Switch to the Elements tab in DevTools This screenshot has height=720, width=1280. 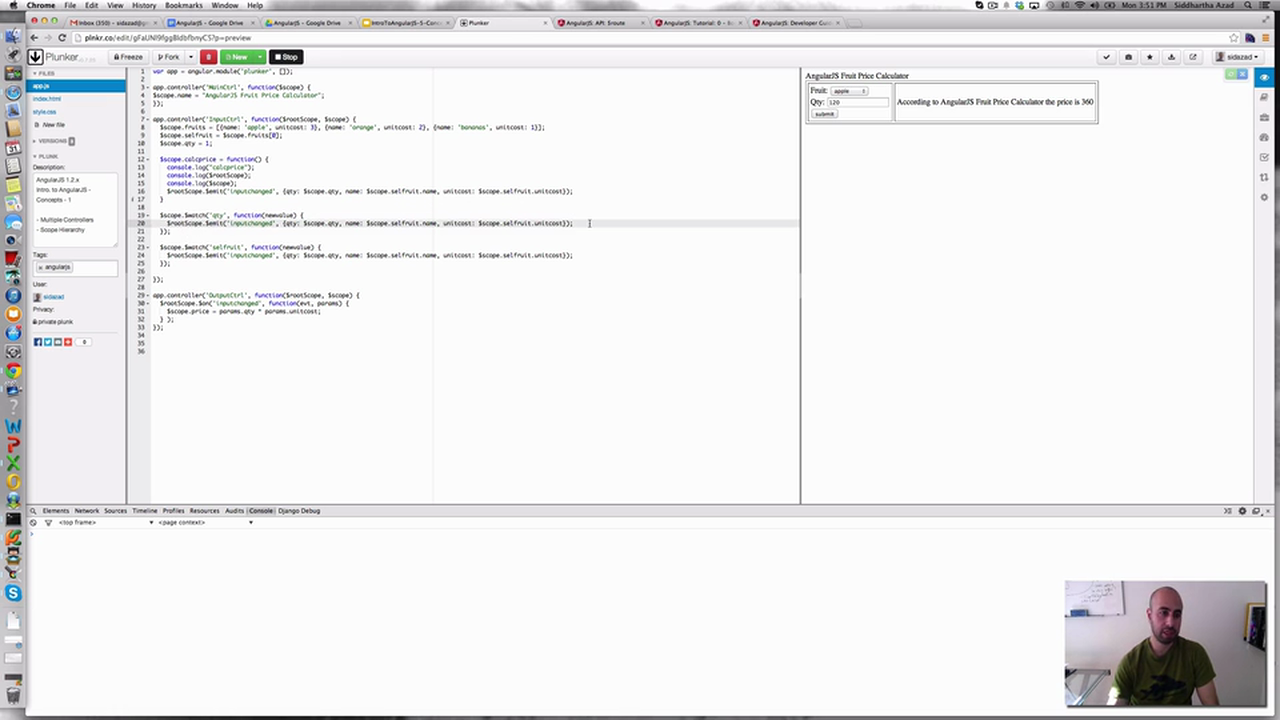[x=56, y=511]
